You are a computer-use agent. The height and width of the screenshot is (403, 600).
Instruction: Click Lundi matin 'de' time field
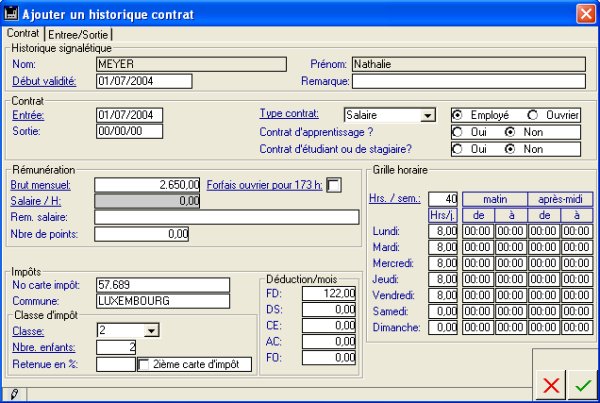click(x=478, y=231)
